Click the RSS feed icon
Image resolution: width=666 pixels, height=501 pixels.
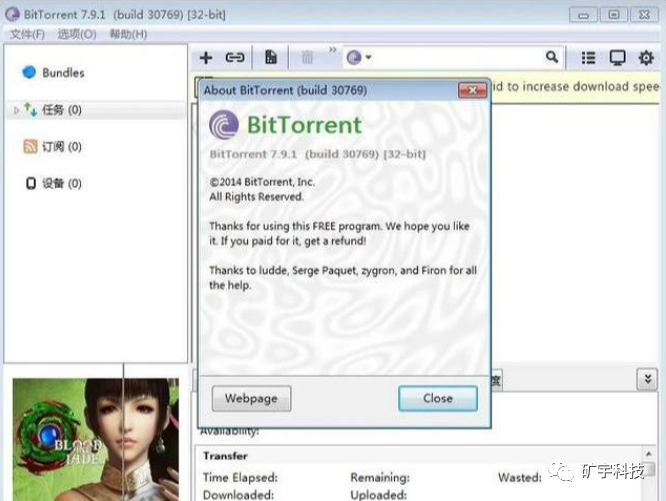(x=30, y=146)
